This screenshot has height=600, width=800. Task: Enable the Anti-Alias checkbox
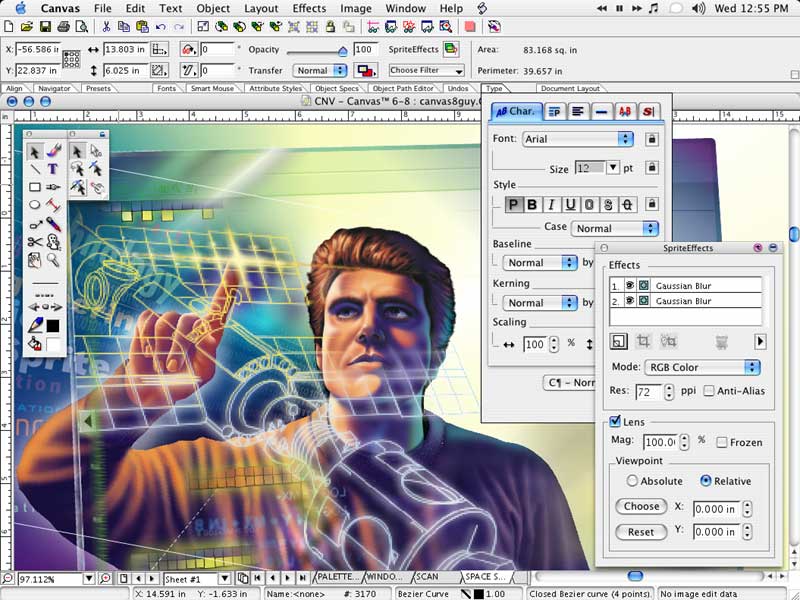point(709,391)
